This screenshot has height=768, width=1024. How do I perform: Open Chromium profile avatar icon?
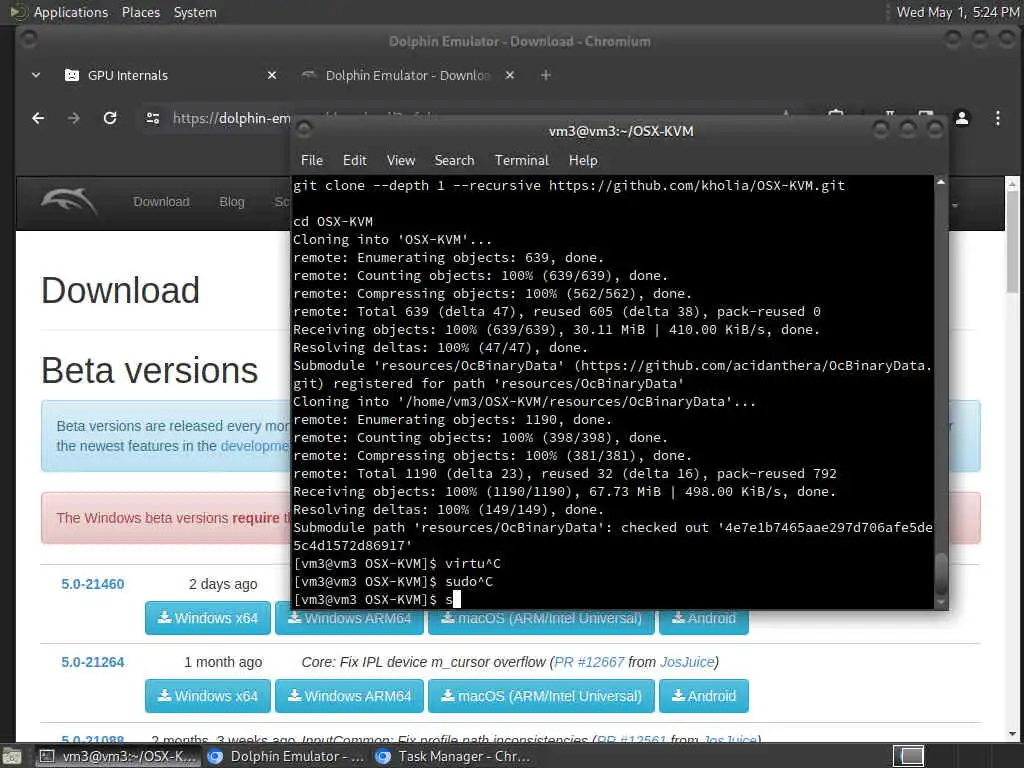962,118
